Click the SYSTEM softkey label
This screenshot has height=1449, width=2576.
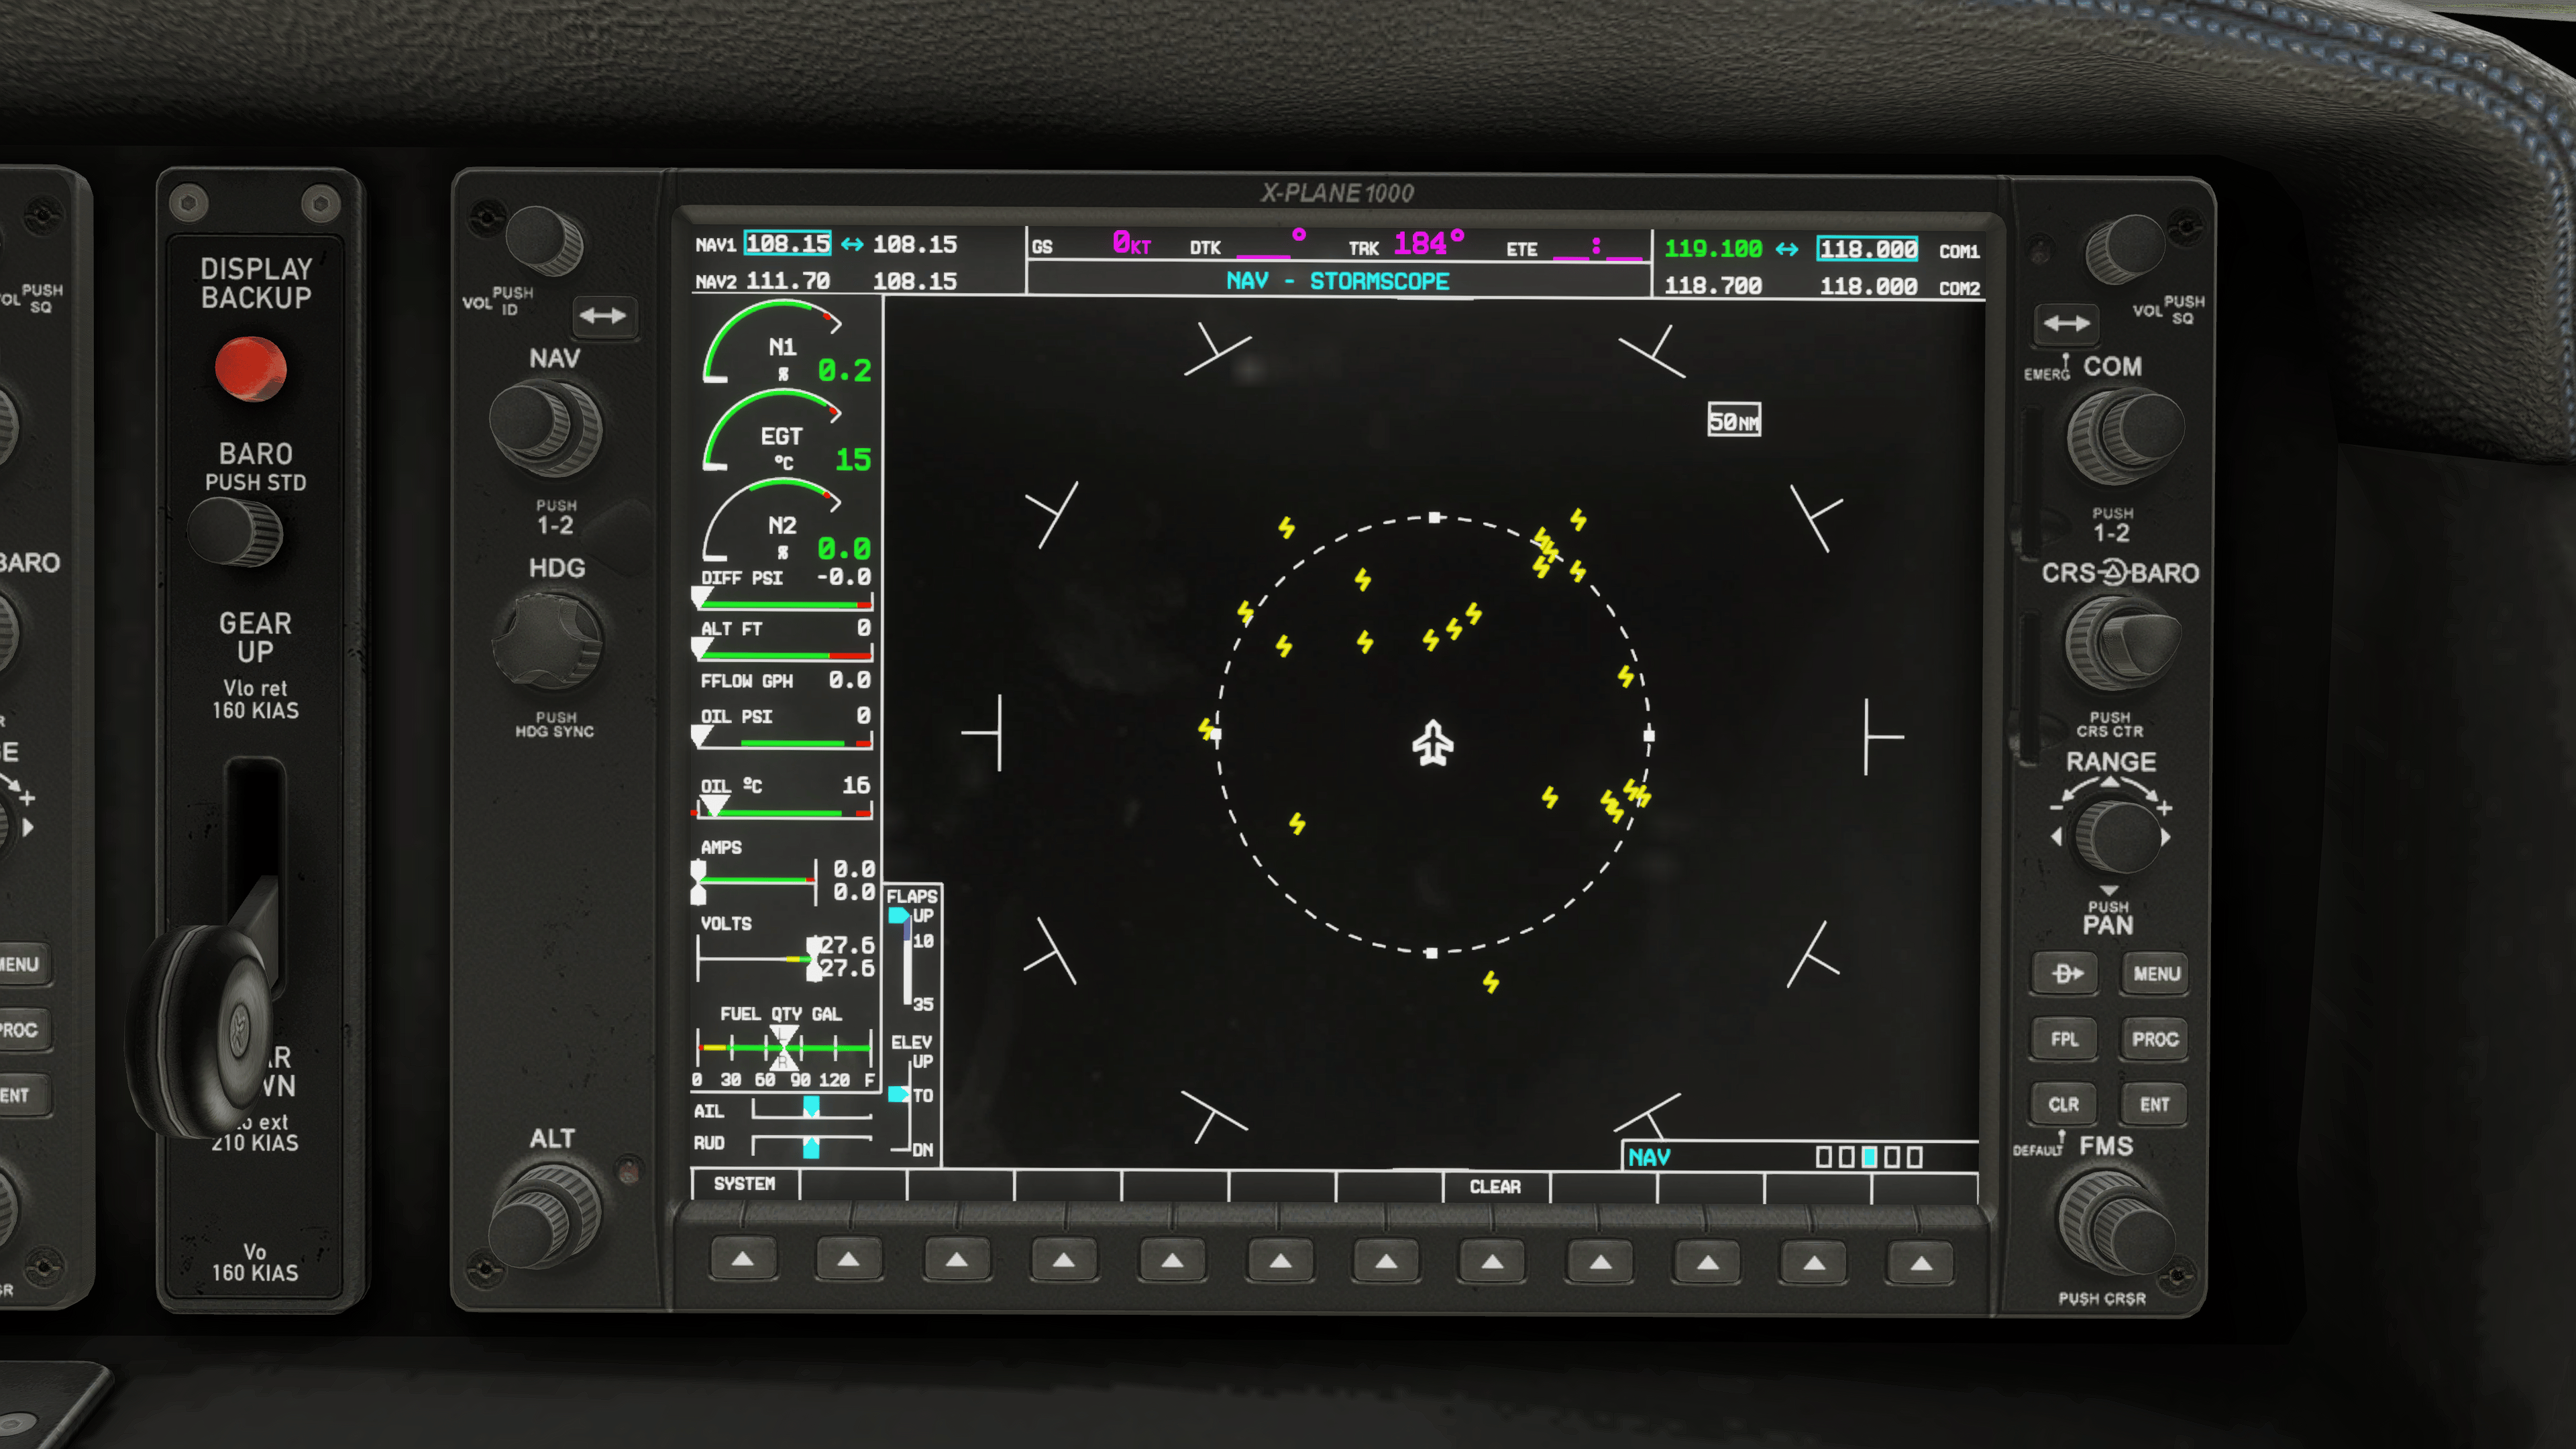click(744, 1184)
